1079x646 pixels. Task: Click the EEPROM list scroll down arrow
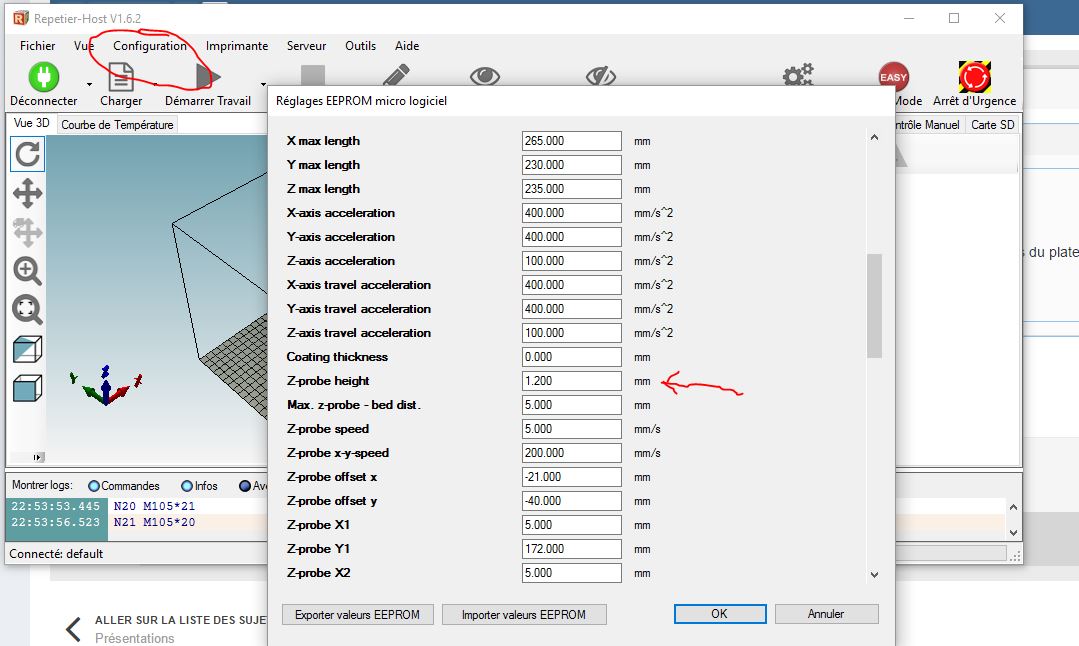pos(874,574)
